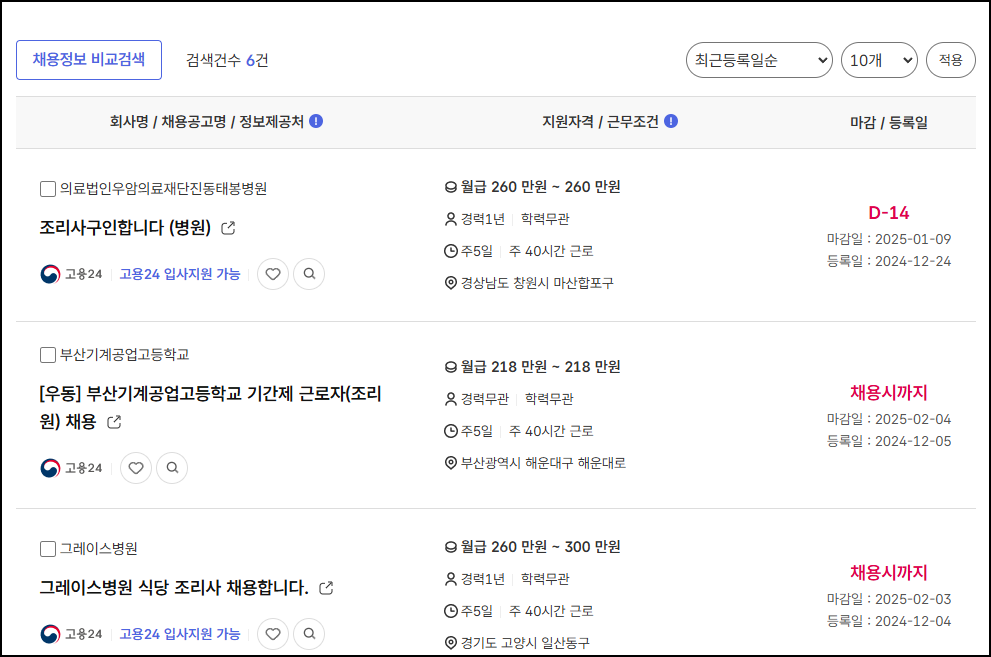Open the magnifier preview for 부산기계공업고등학교 posting
This screenshot has width=991, height=657.
tap(171, 467)
